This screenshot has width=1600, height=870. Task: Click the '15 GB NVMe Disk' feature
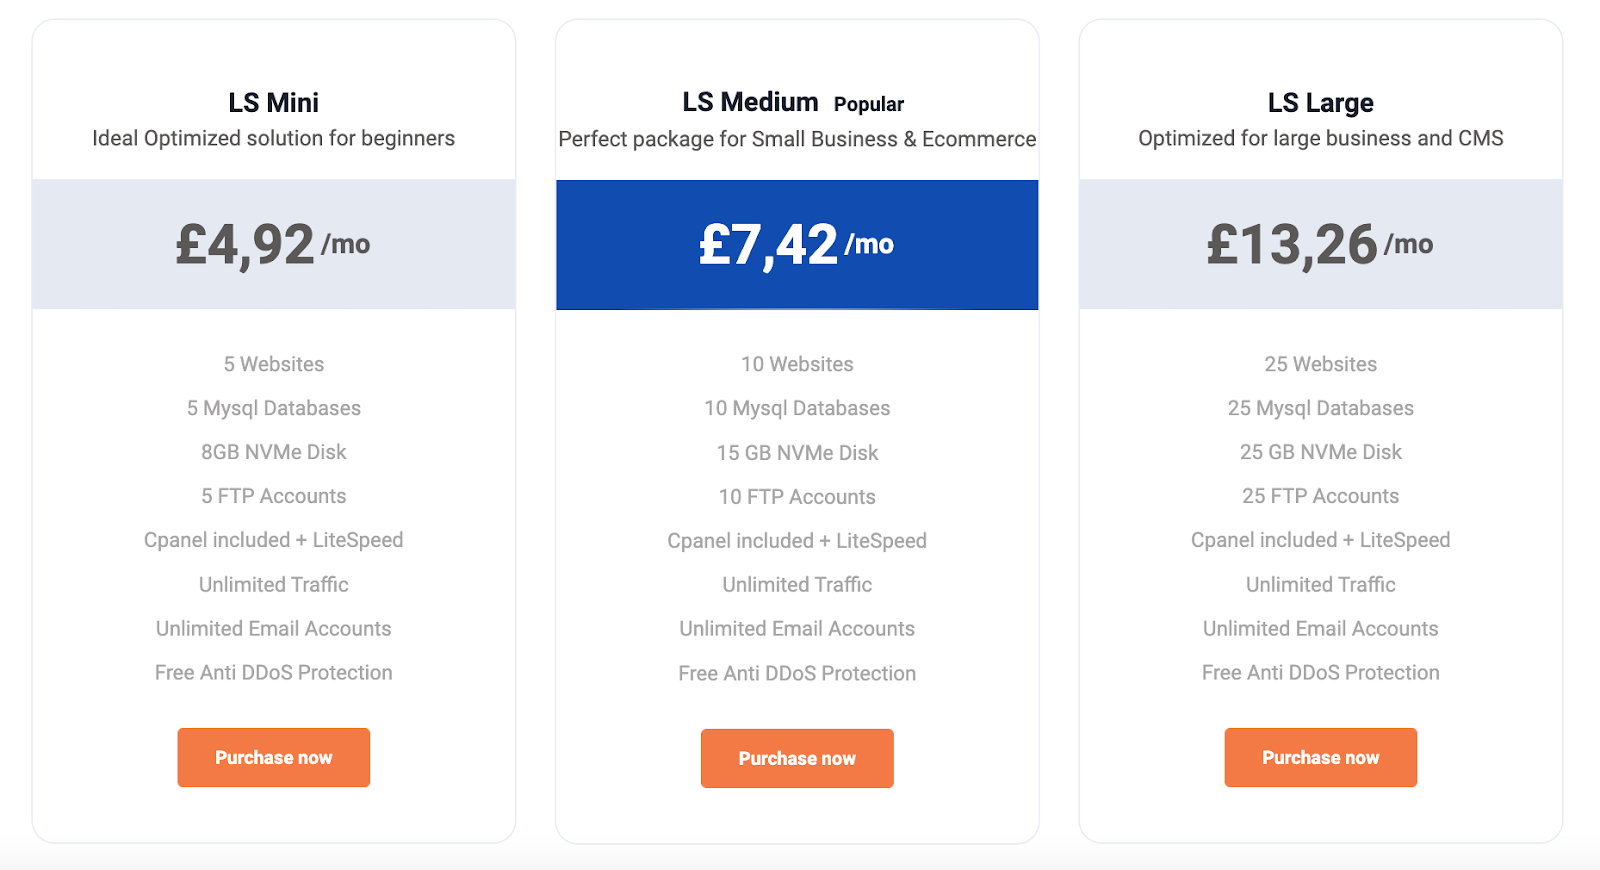point(797,453)
